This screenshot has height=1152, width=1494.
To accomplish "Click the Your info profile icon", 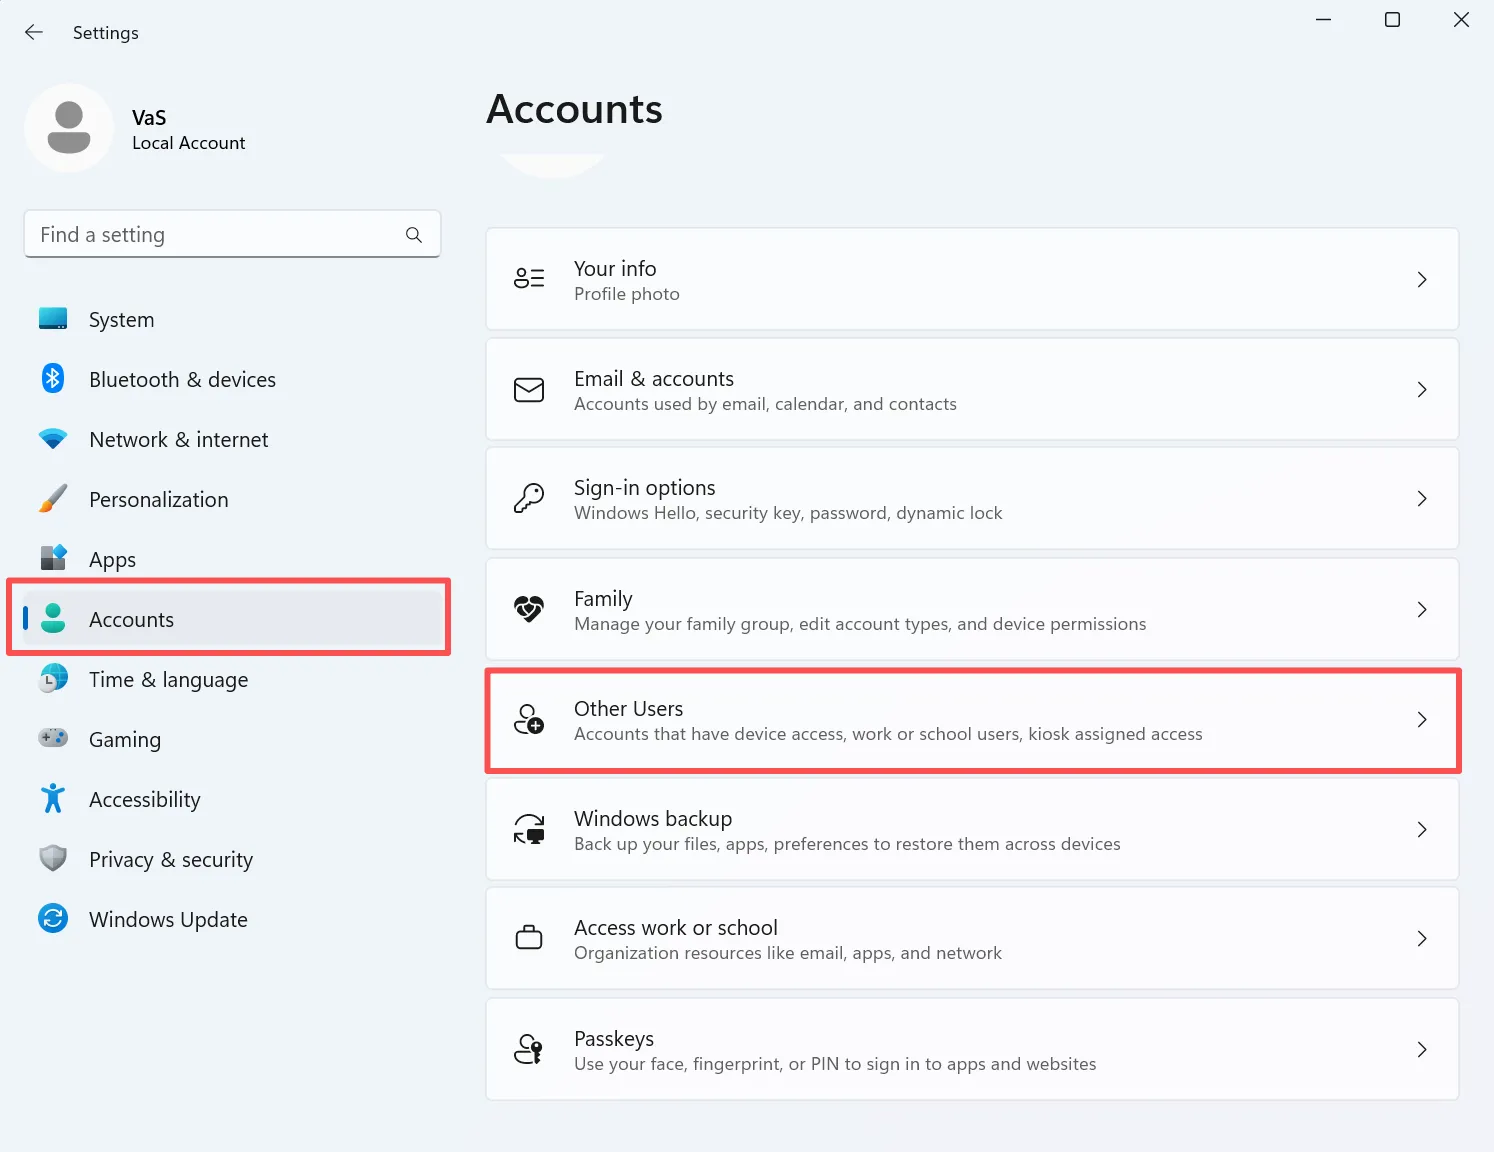I will 529,278.
